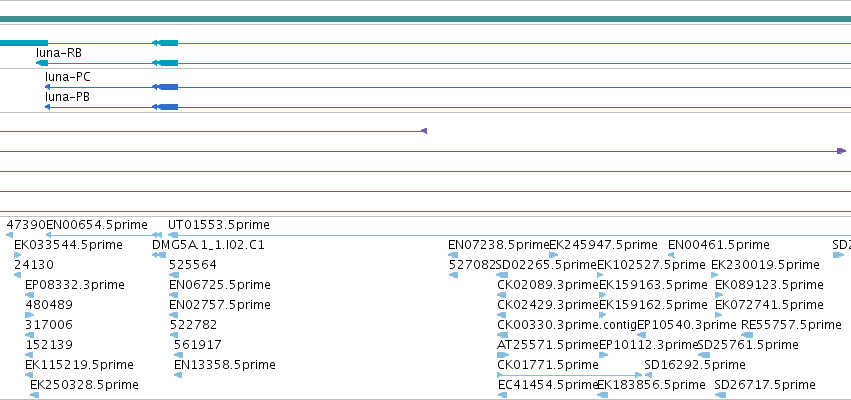Click the luna-PB transcript label

click(67, 97)
